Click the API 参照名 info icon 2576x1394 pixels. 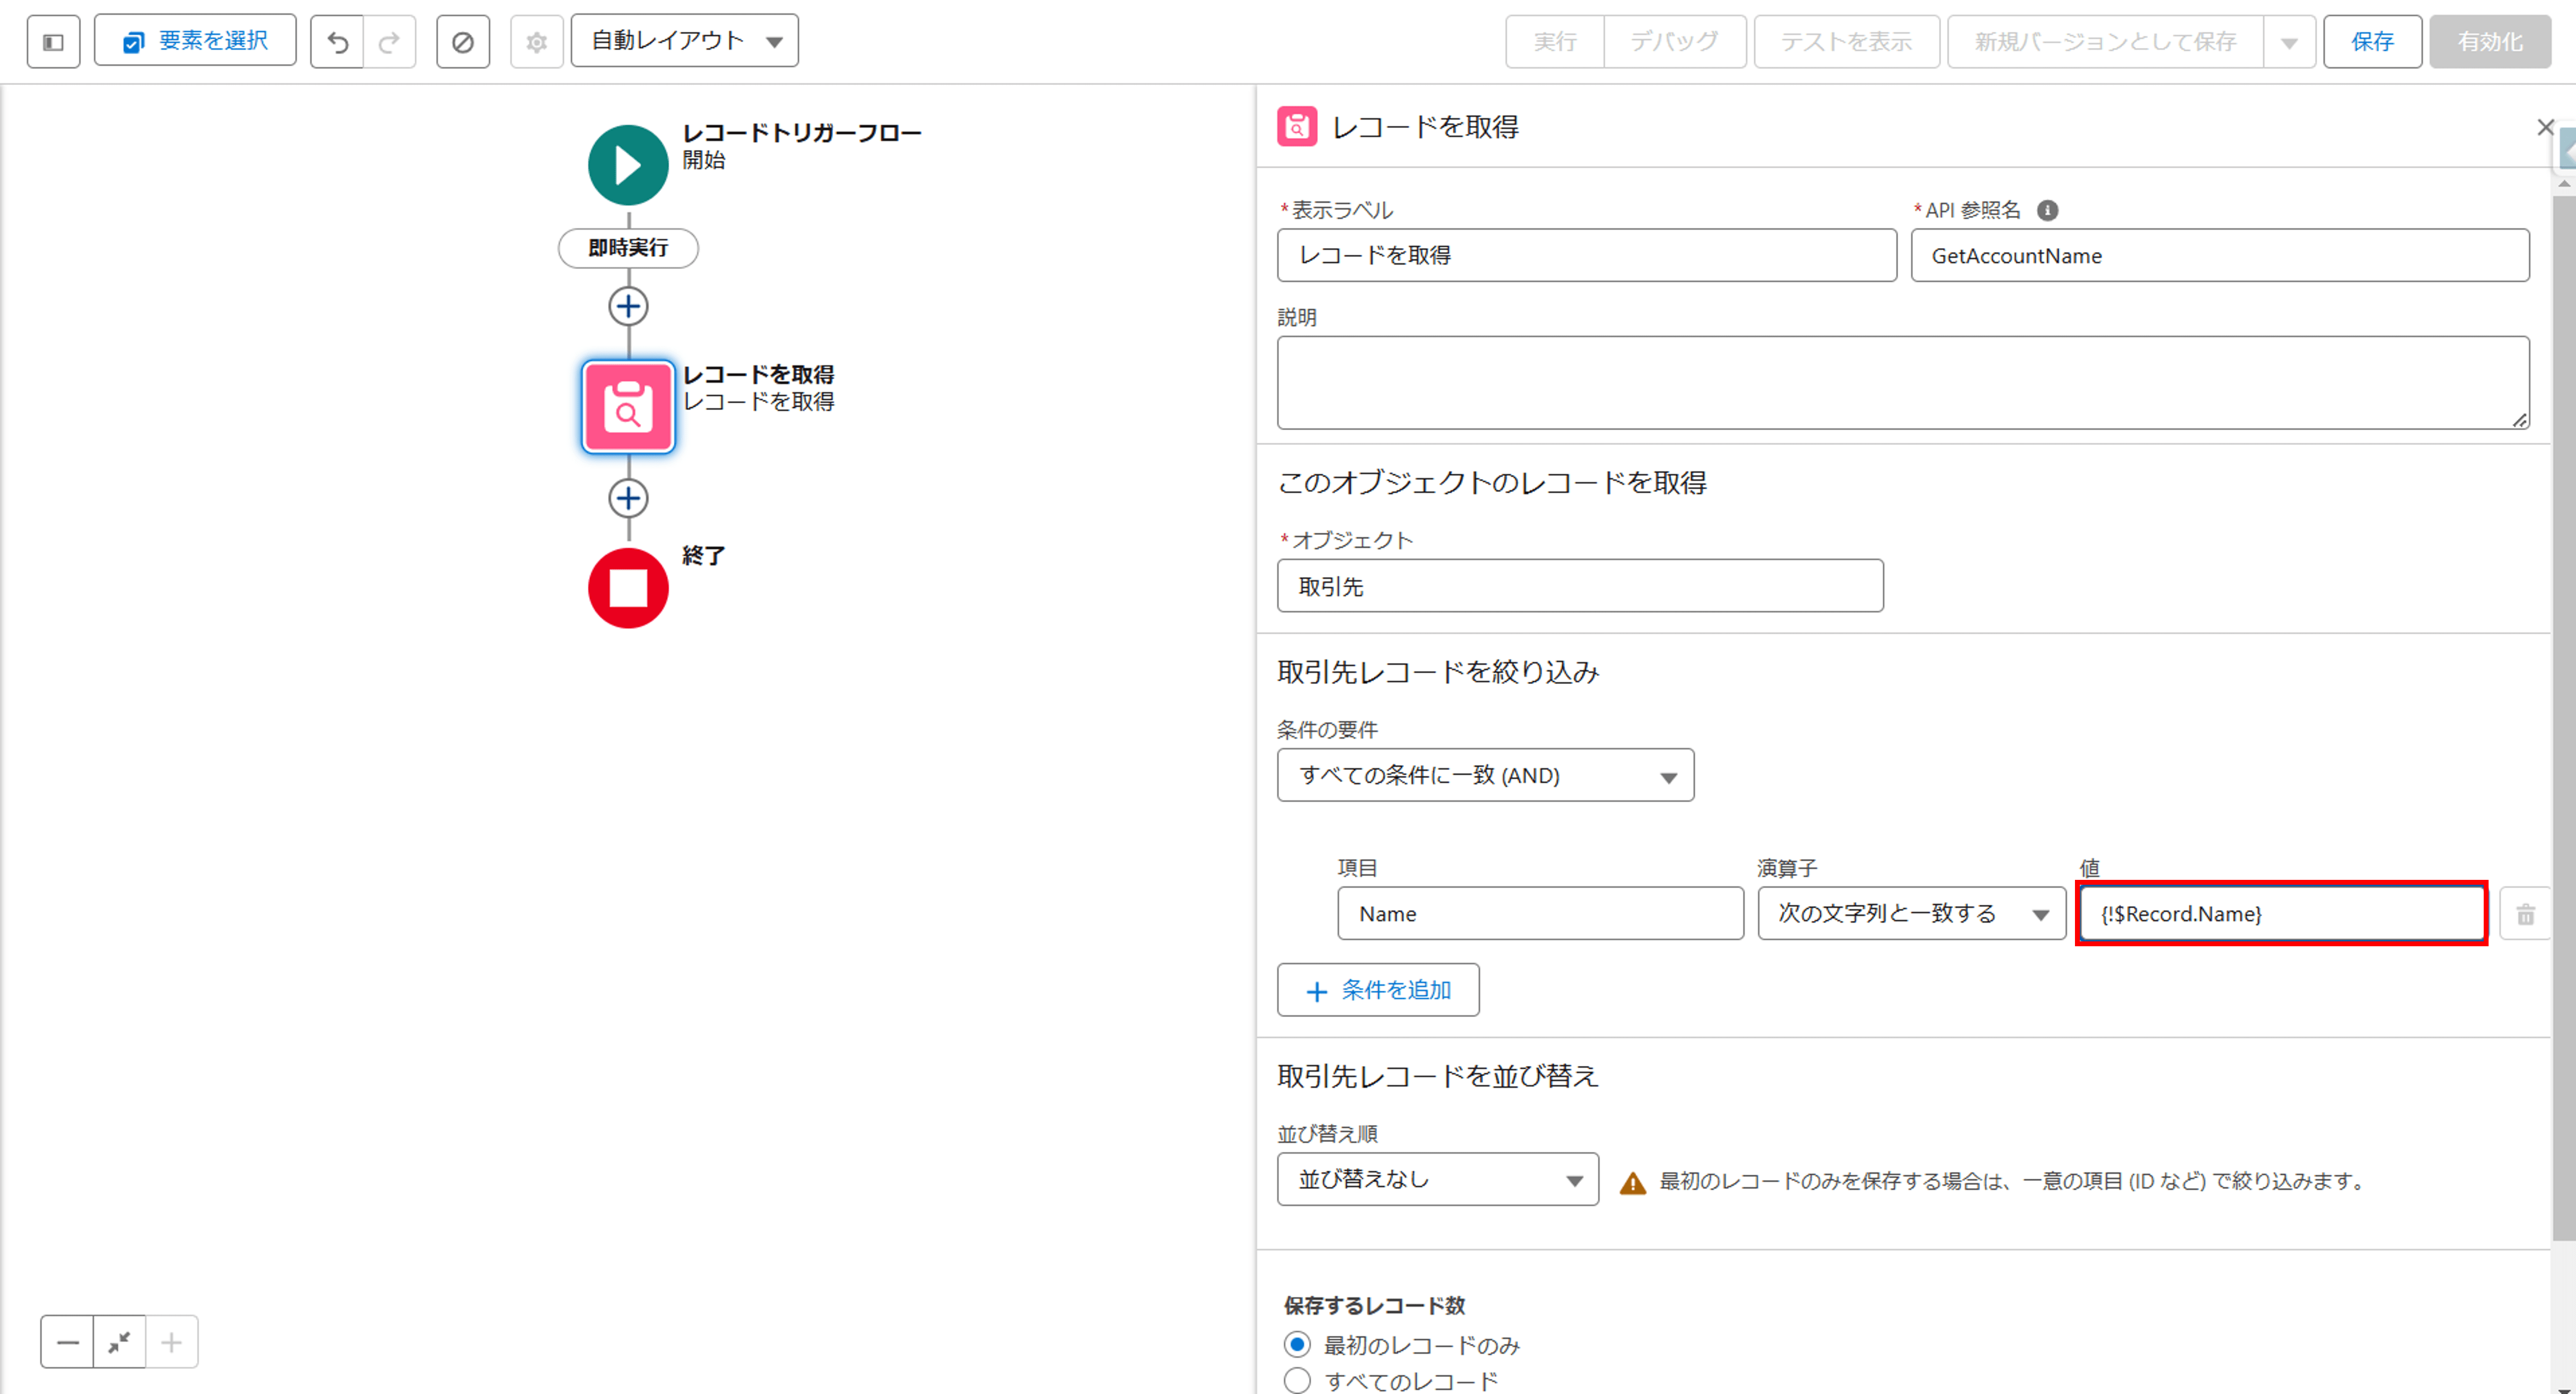tap(2048, 210)
